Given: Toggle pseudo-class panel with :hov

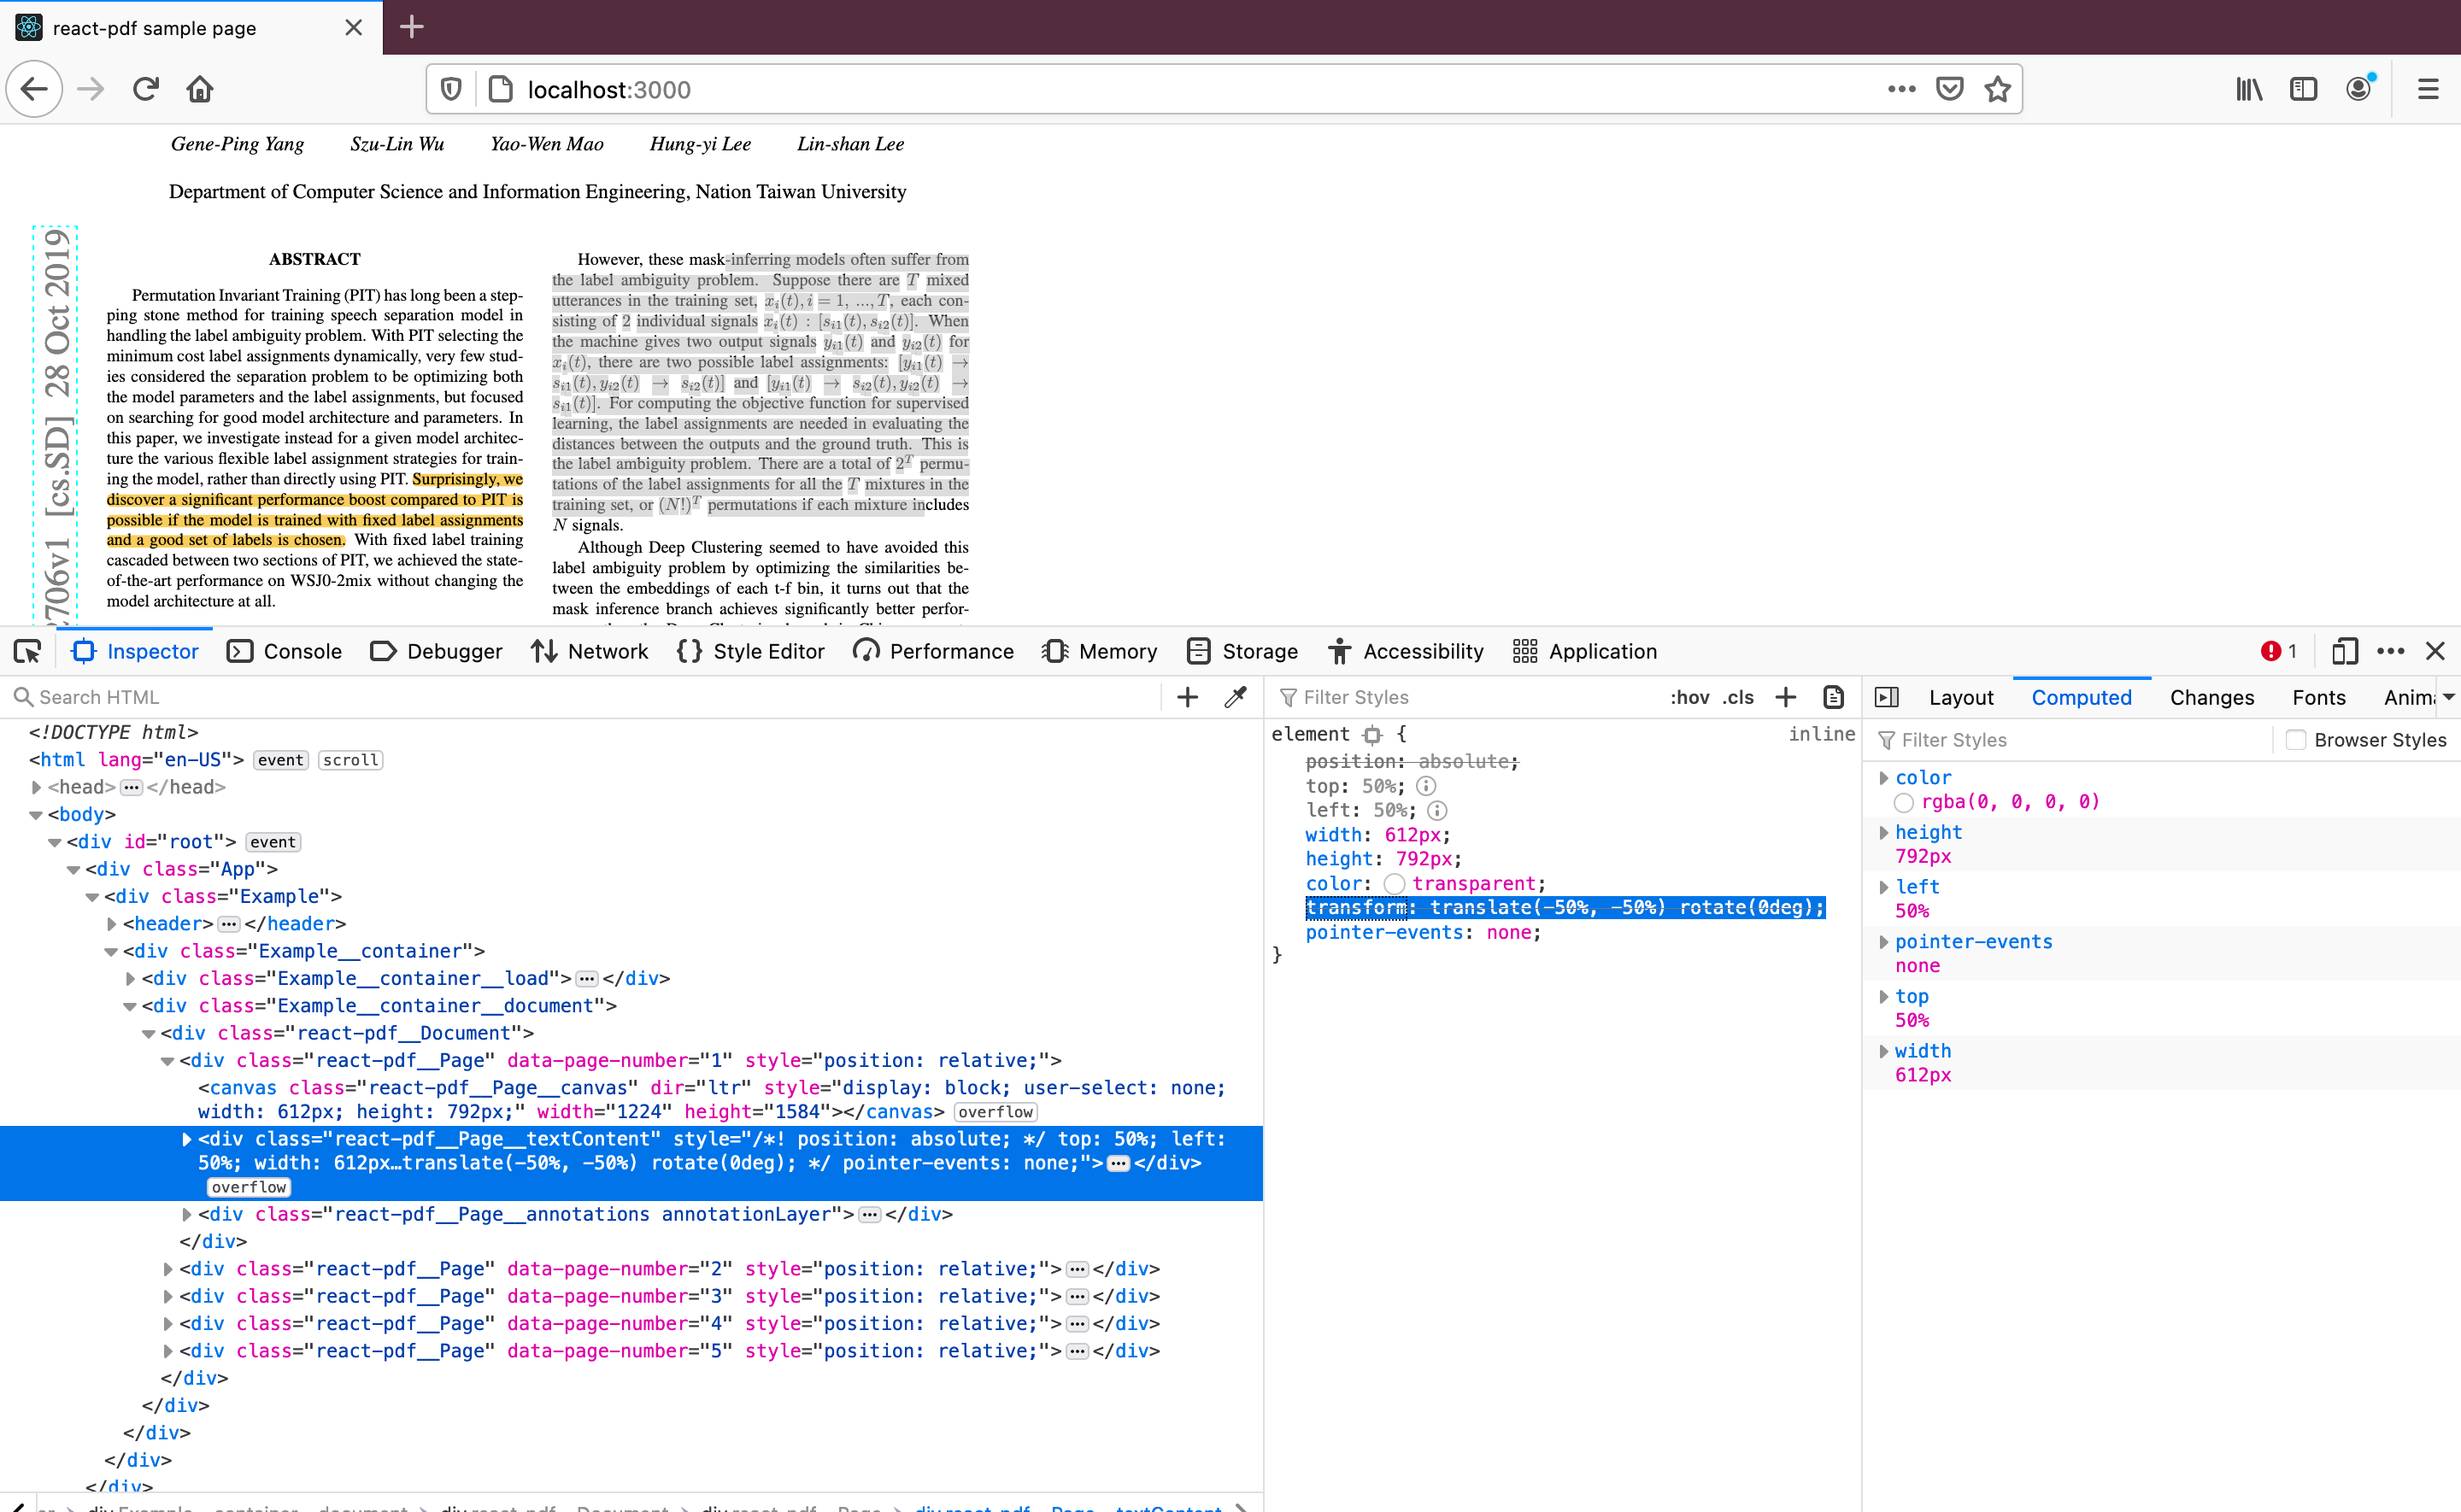Looking at the screenshot, I should click(1689, 697).
